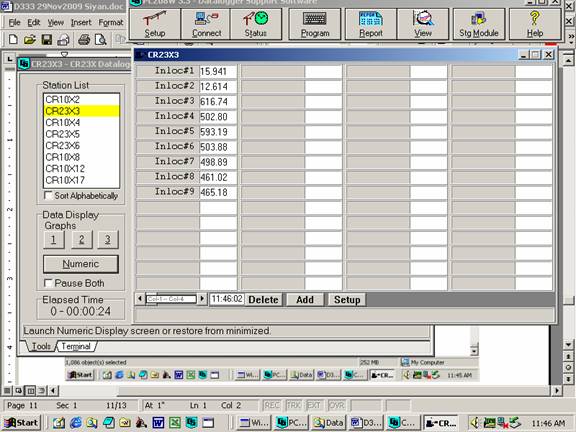This screenshot has height=432, width=576.
Task: Click column scroller left arrow
Action: tap(140, 299)
